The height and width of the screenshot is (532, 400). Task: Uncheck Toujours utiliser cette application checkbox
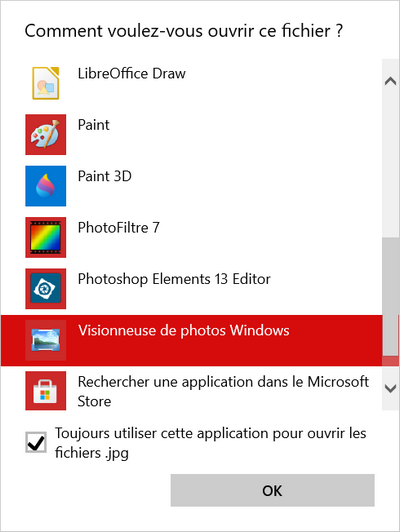[x=36, y=442]
